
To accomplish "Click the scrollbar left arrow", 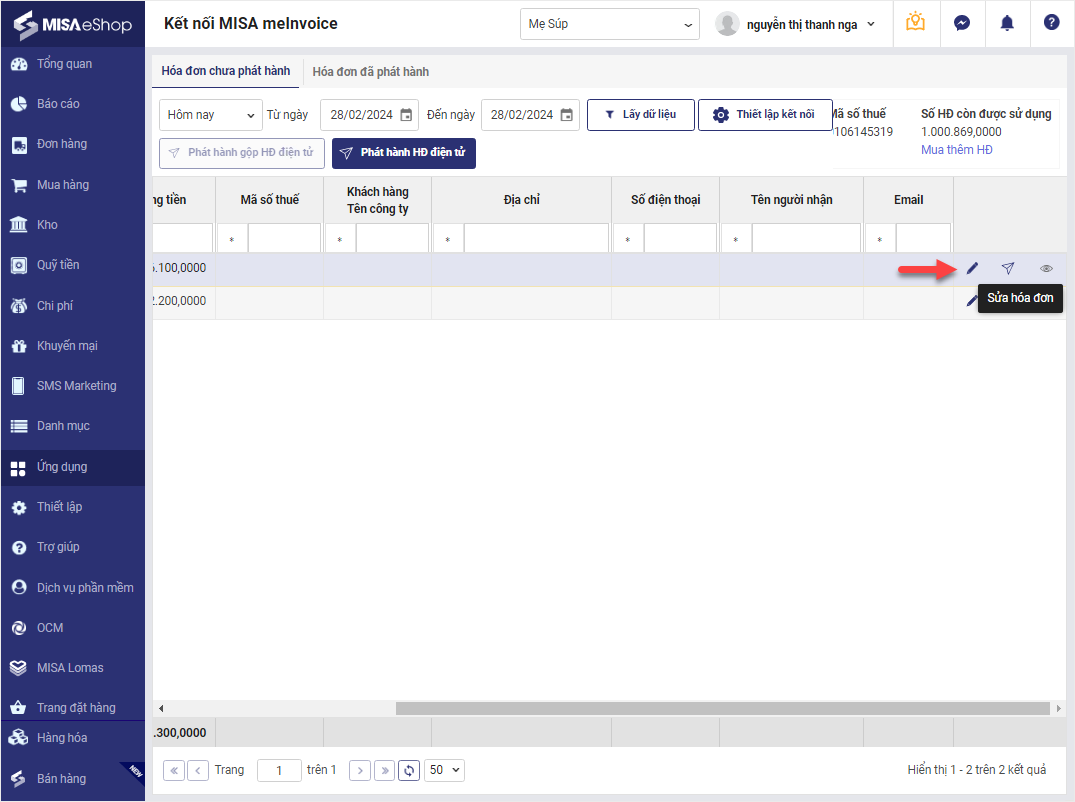I will [x=161, y=708].
